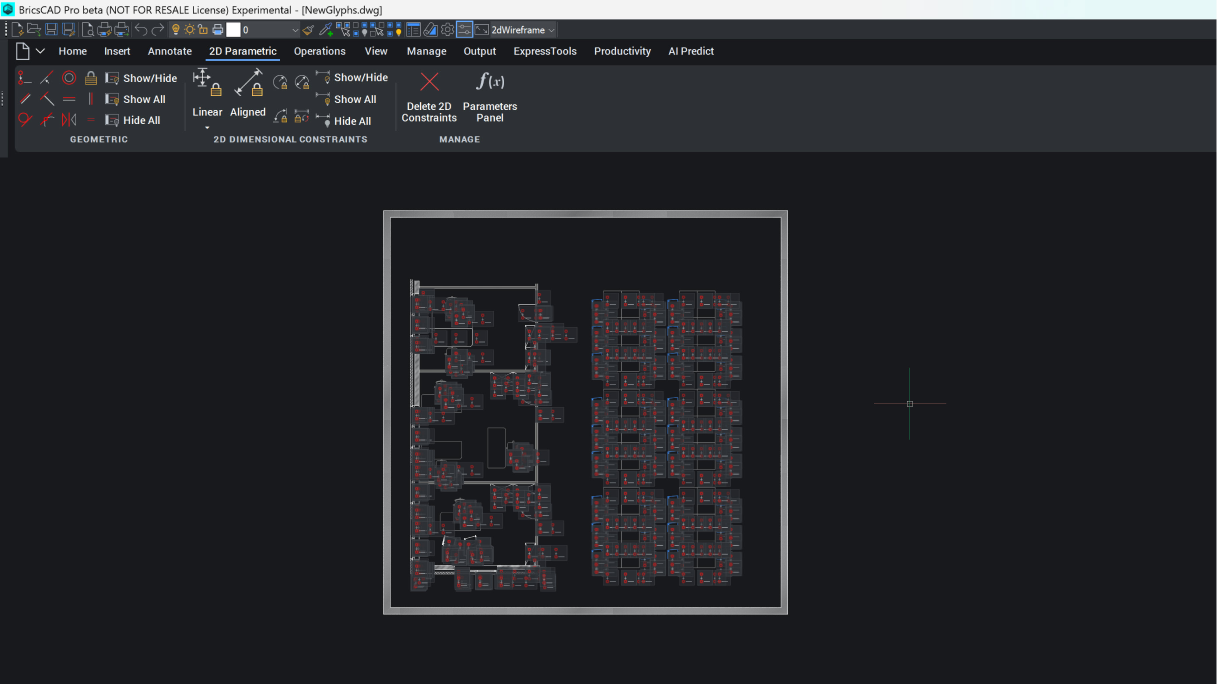
Task: Apply the Coincident geometric constraint
Action: pyautogui.click(x=24, y=78)
